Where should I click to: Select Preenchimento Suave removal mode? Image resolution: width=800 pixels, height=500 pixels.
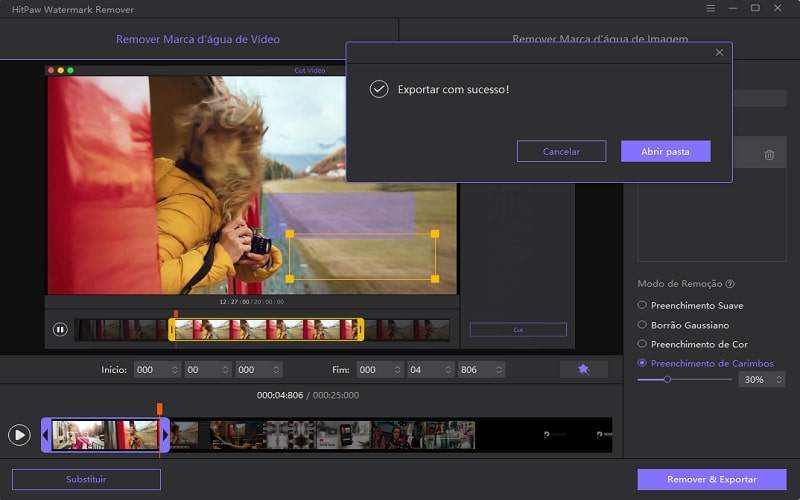tap(642, 305)
